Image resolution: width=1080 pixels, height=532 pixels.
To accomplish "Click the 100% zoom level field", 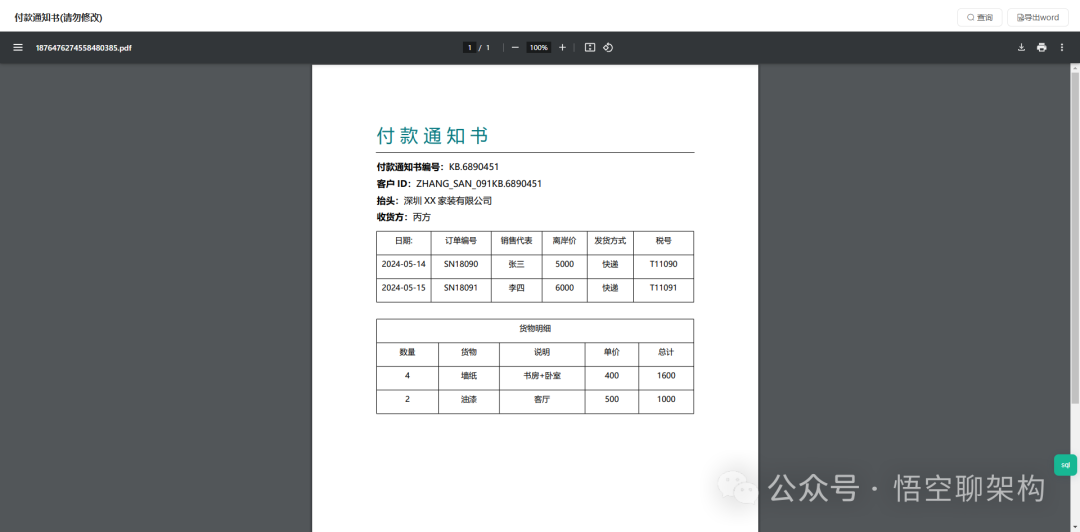I will [539, 48].
